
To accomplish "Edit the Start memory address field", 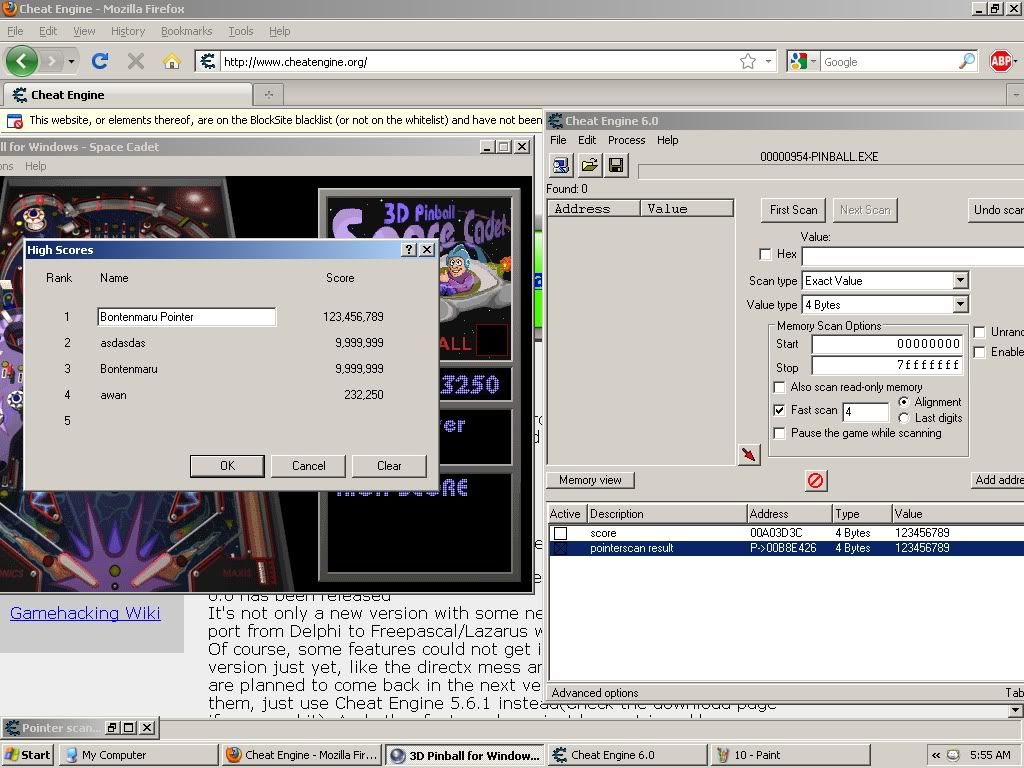I will pyautogui.click(x=887, y=344).
